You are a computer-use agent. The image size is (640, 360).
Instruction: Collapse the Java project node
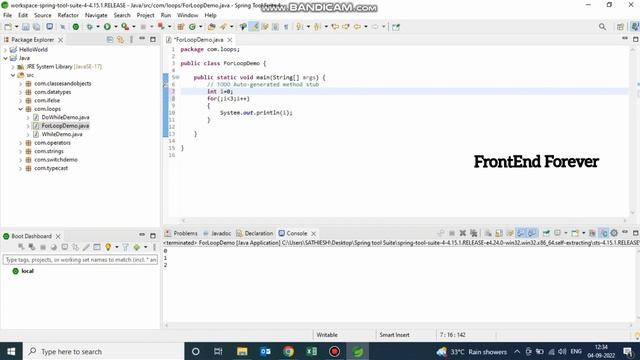5,58
